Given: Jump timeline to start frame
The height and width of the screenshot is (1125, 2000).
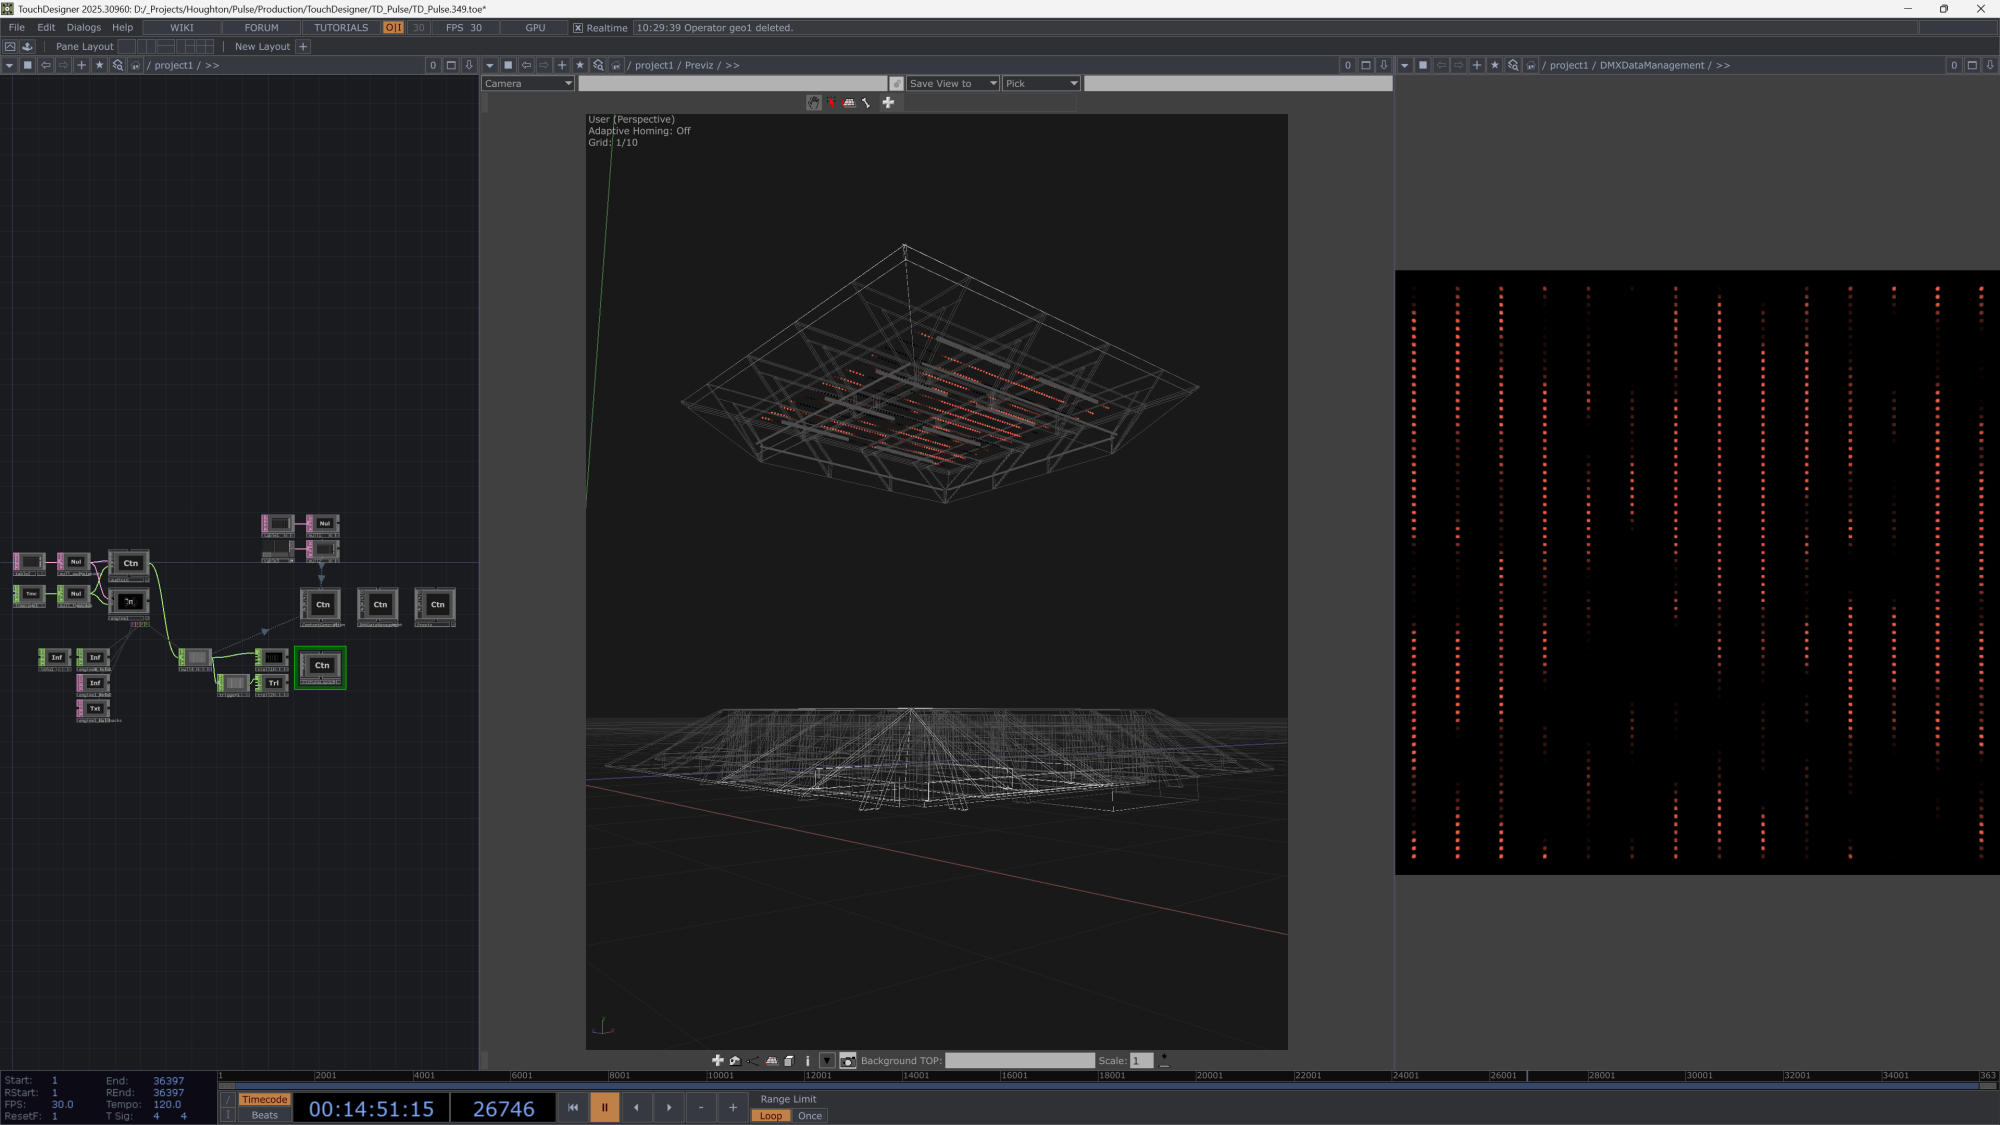Looking at the screenshot, I should (572, 1107).
